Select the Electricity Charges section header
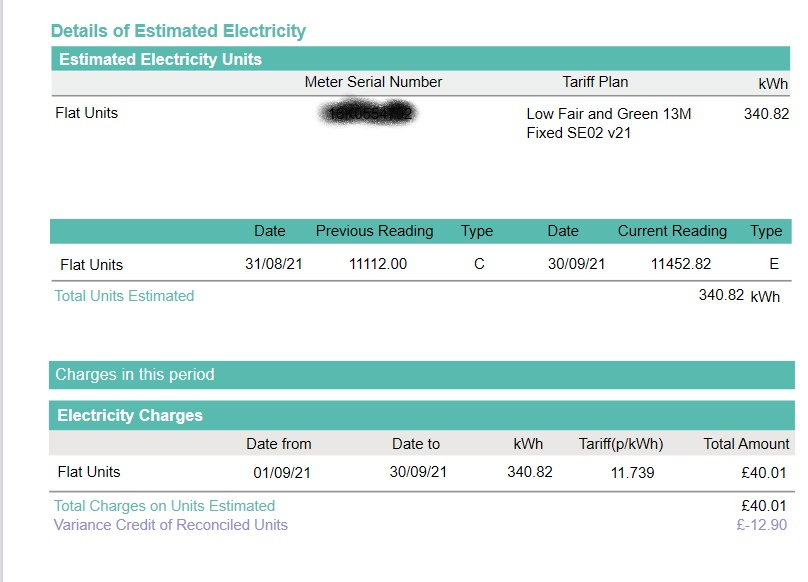 [x=422, y=415]
